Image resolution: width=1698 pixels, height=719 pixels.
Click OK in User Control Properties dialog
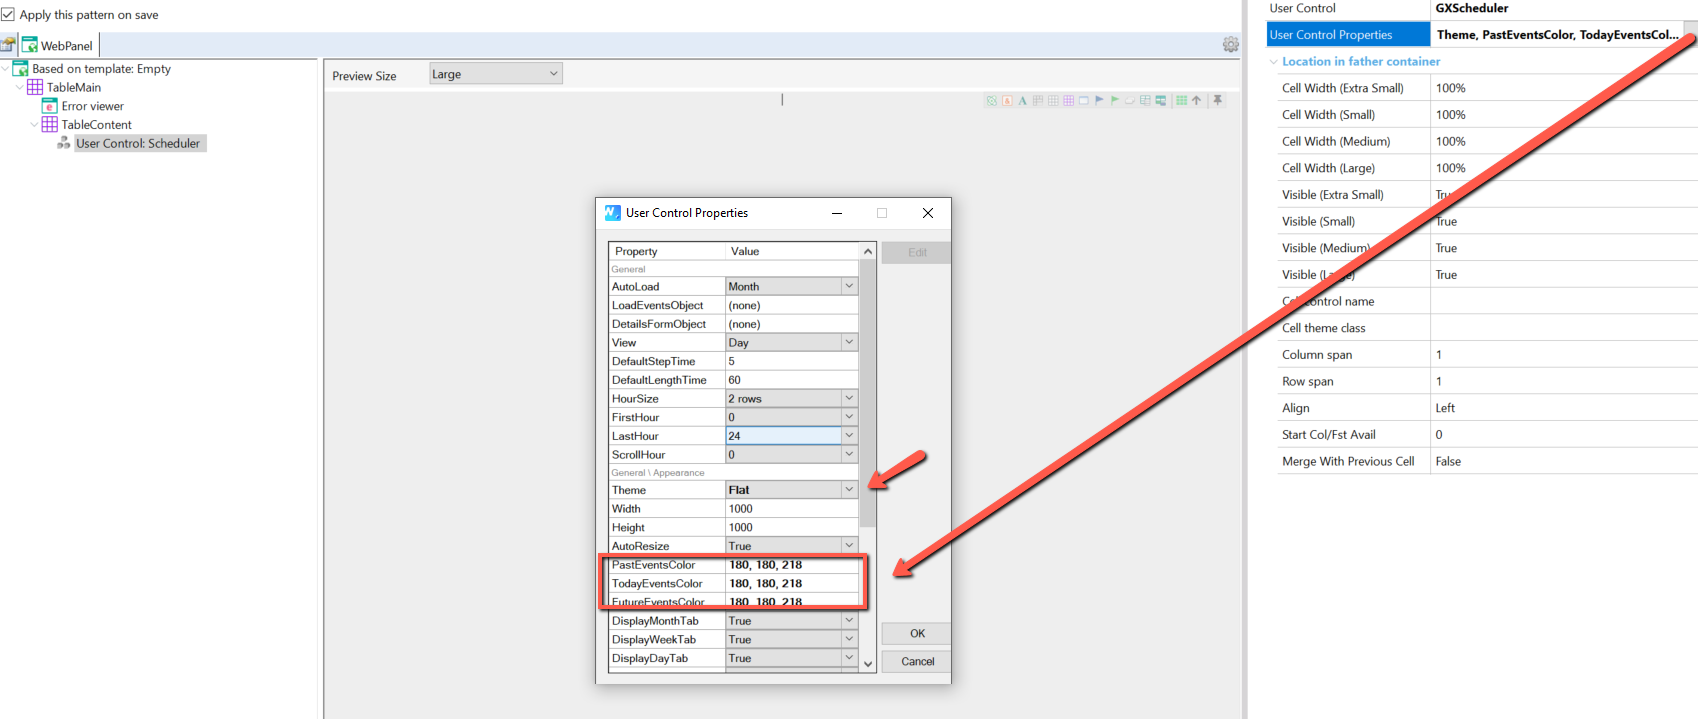coord(917,634)
